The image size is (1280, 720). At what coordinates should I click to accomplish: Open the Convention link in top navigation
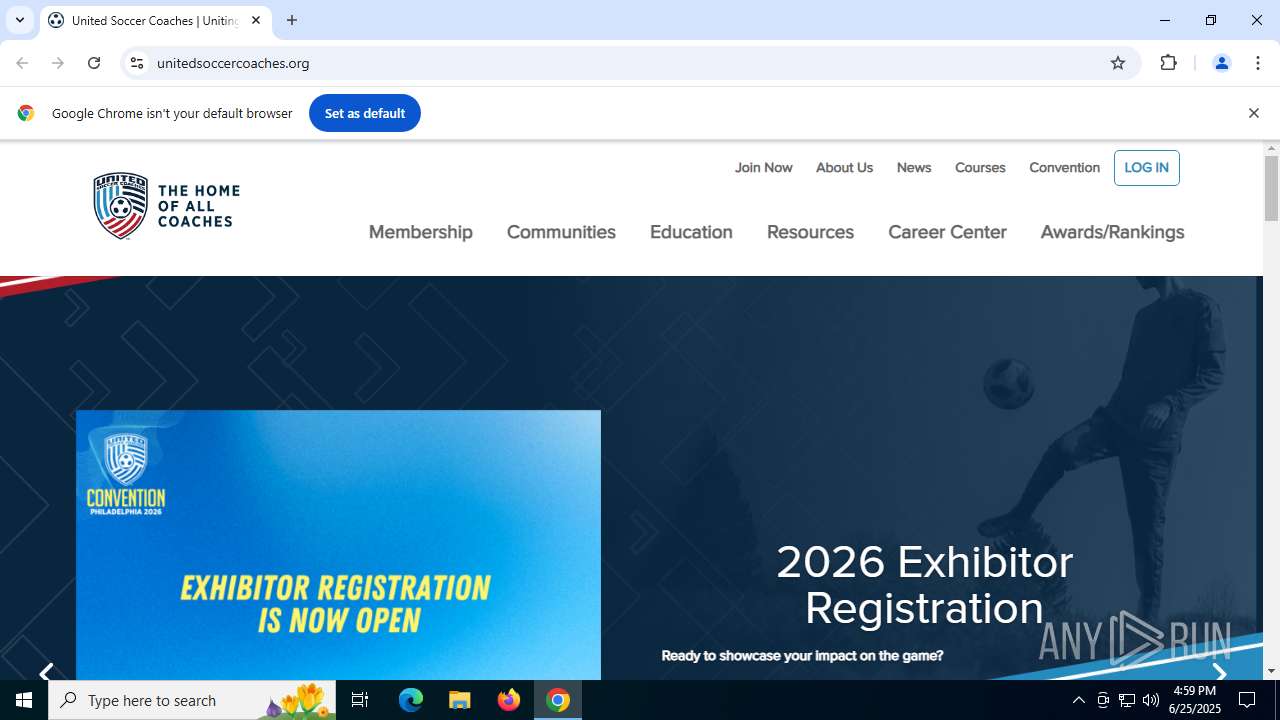[1064, 167]
